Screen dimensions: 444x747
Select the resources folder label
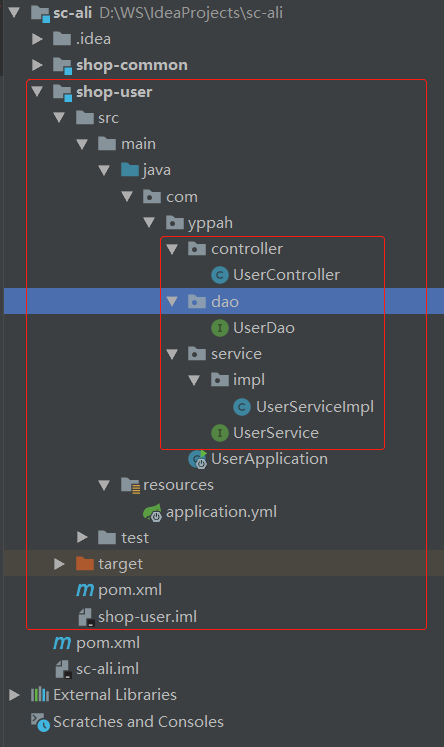click(x=178, y=485)
